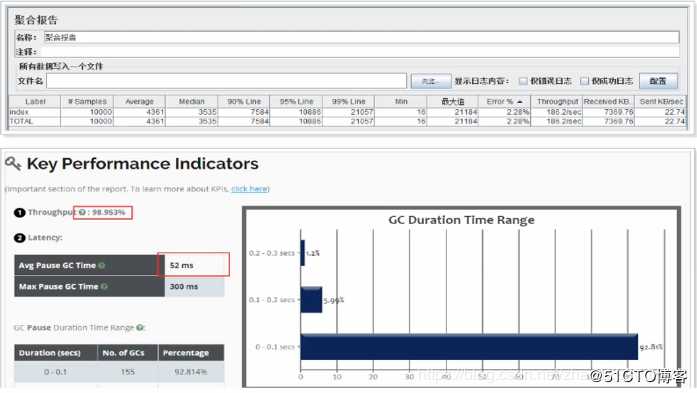Viewport: 697px width, 393px height.
Task: Click help icon beside GC Pause Duration Time Range
Action: tap(140, 328)
